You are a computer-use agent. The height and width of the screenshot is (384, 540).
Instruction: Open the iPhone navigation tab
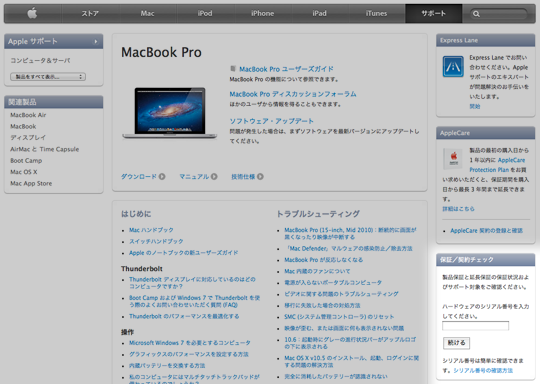click(262, 13)
